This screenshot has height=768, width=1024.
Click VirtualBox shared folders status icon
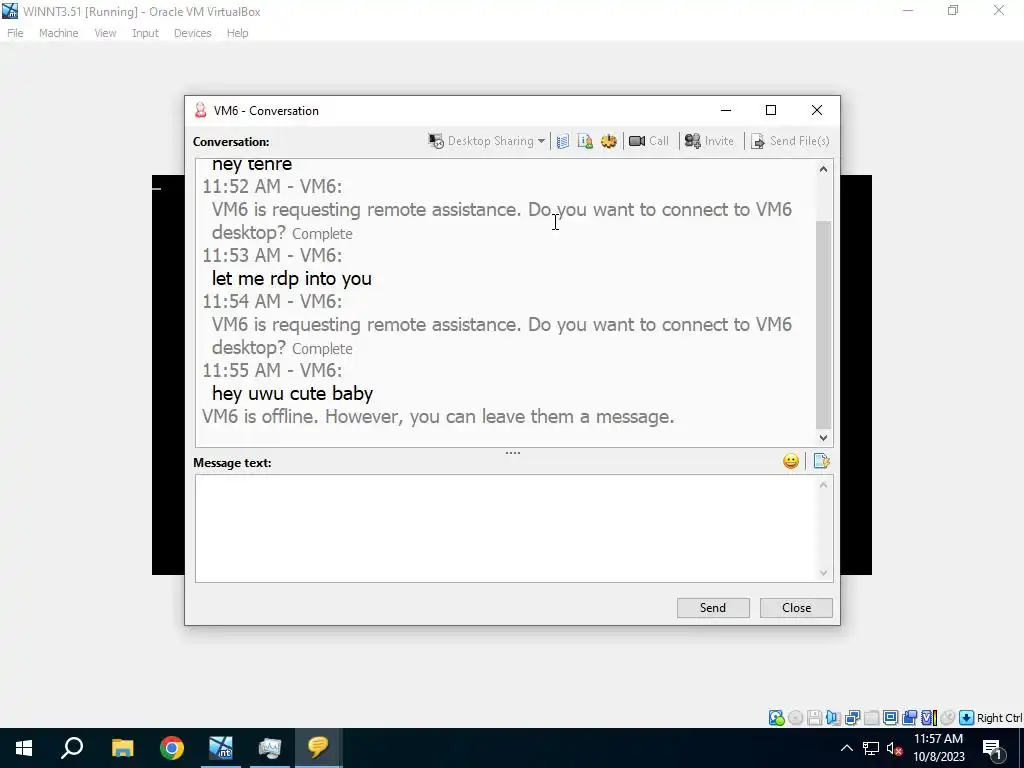(x=871, y=718)
